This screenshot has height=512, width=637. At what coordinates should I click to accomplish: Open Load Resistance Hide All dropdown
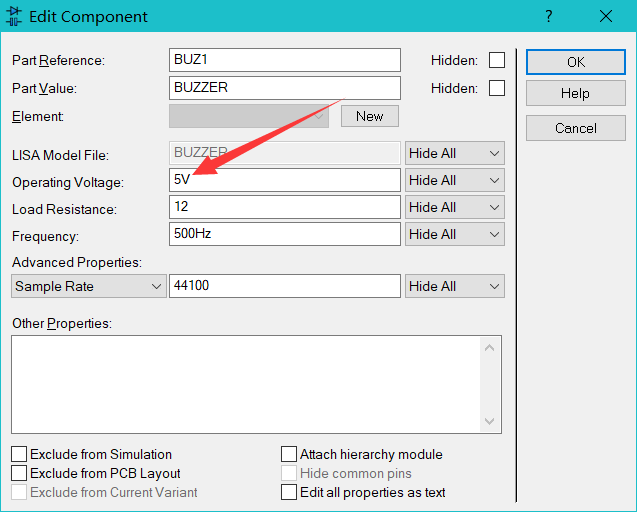click(455, 207)
